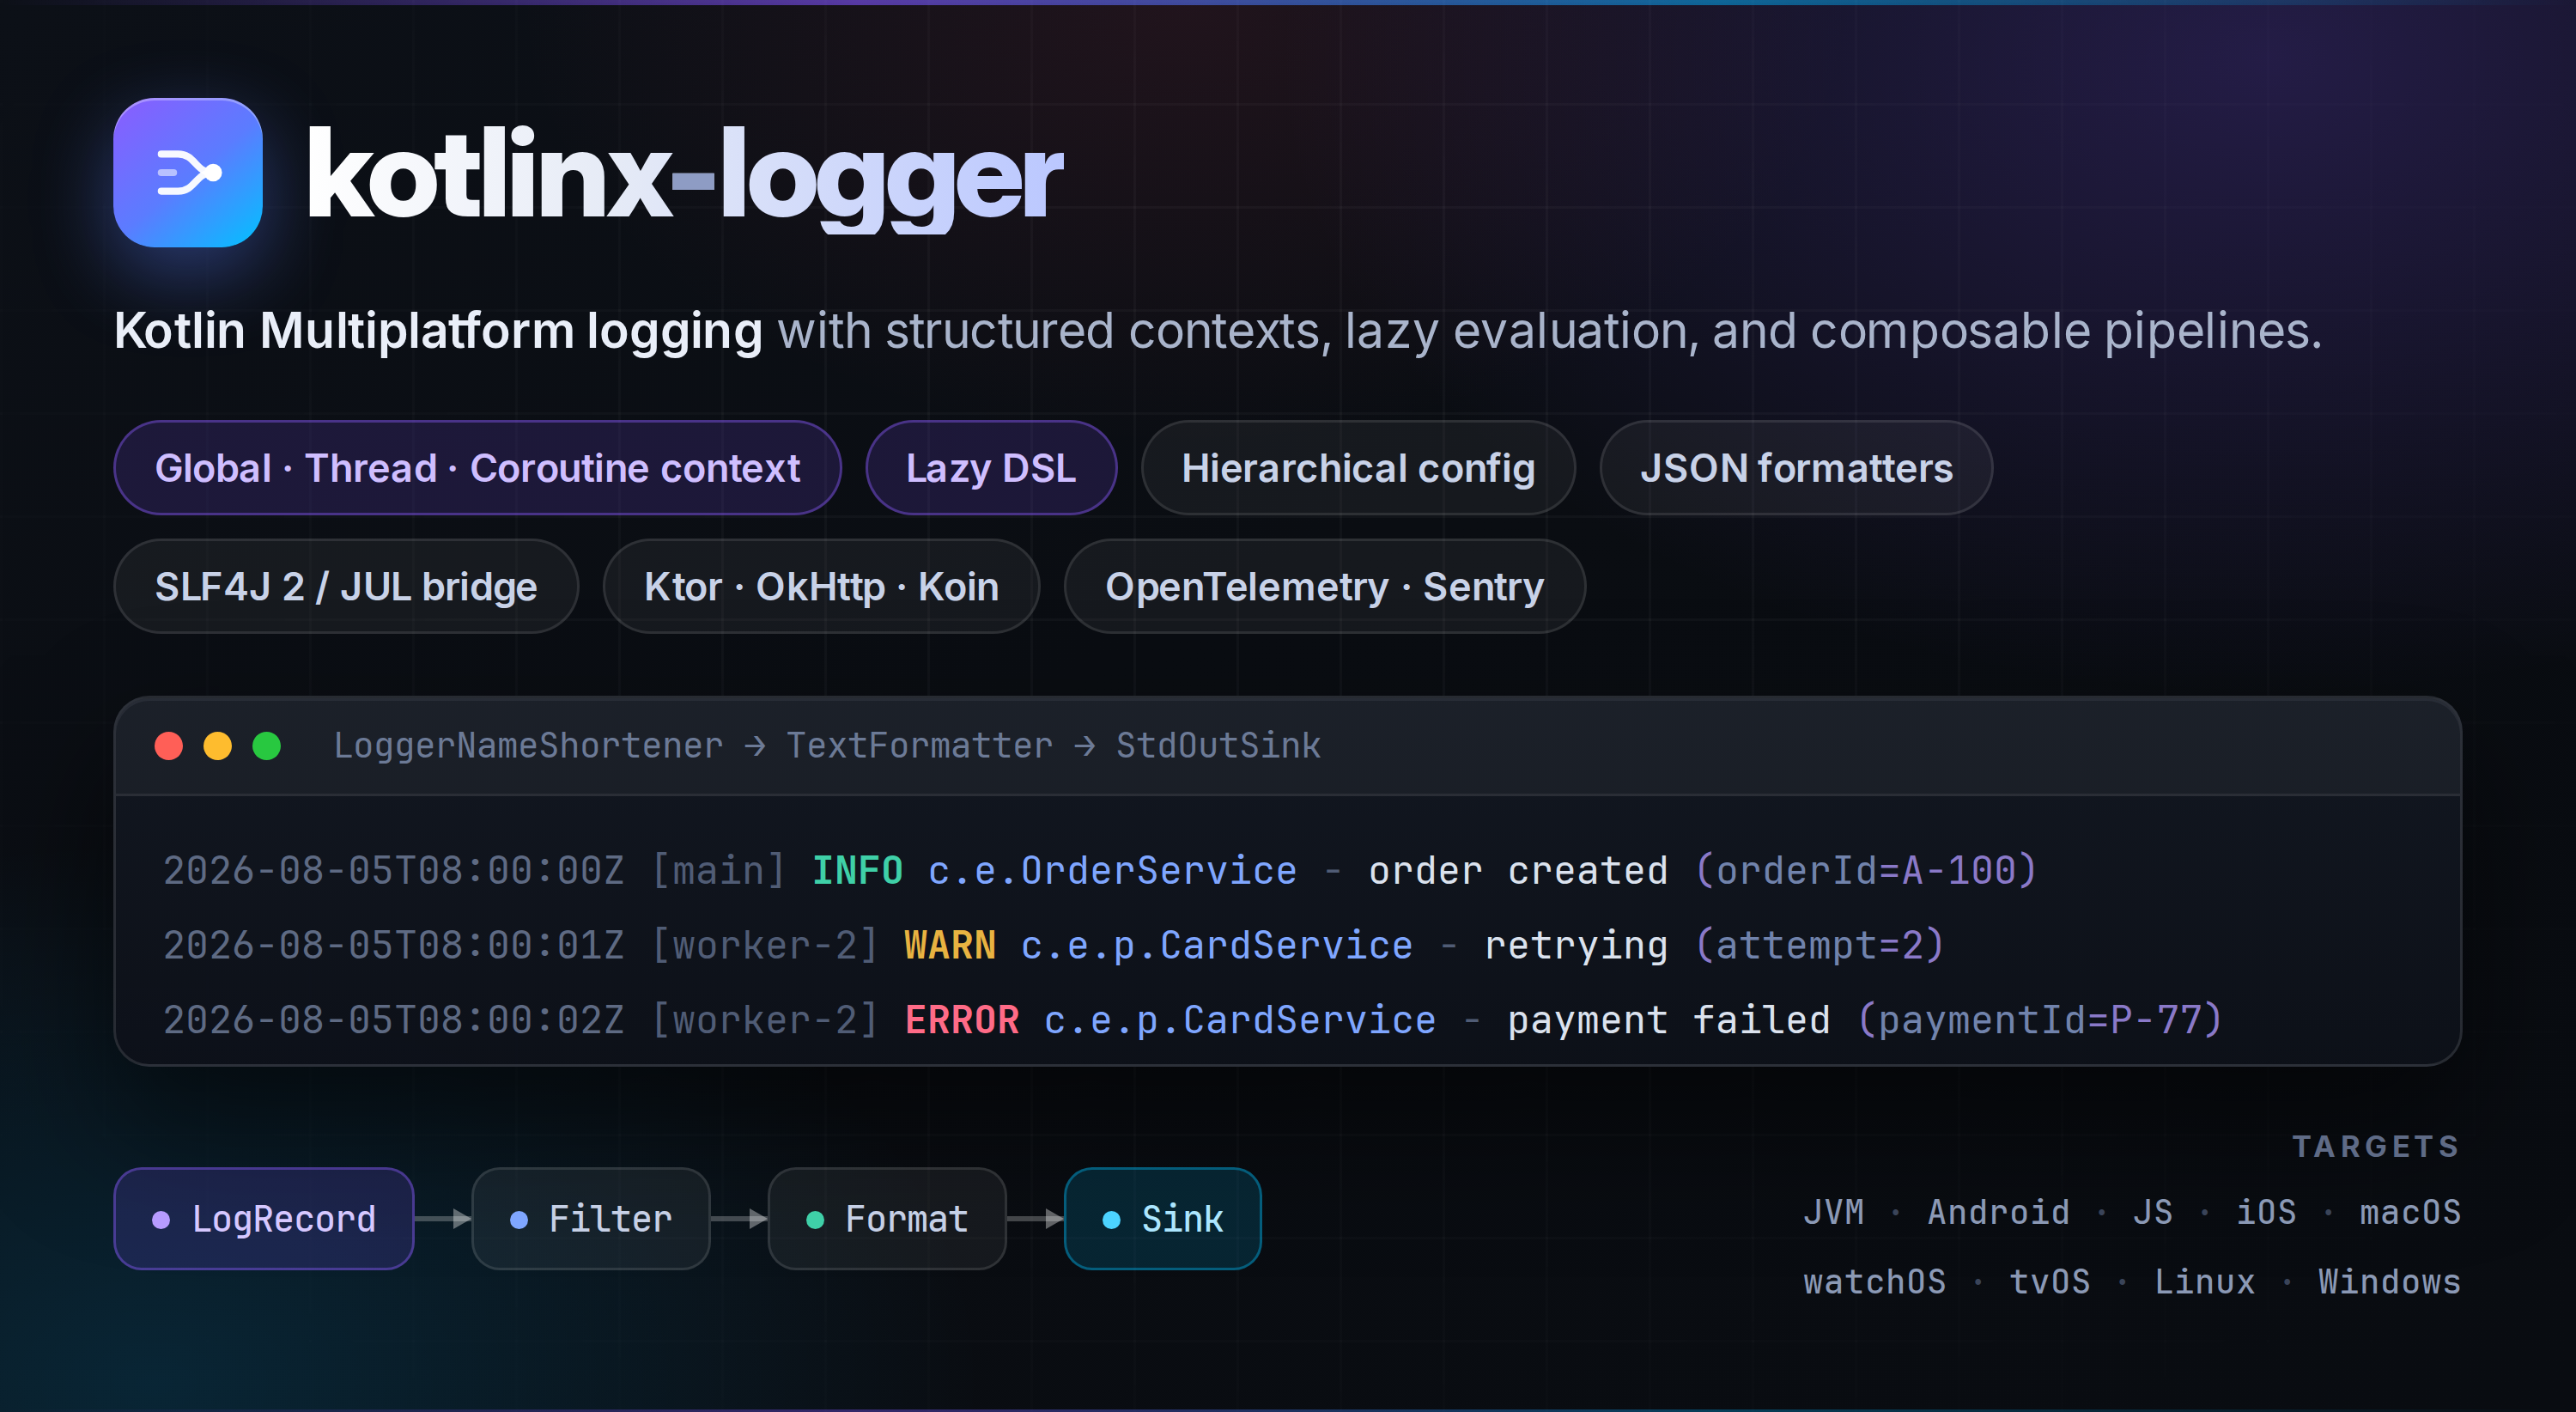This screenshot has width=2576, height=1412.
Task: Click the Windows target
Action: pos(2389,1281)
